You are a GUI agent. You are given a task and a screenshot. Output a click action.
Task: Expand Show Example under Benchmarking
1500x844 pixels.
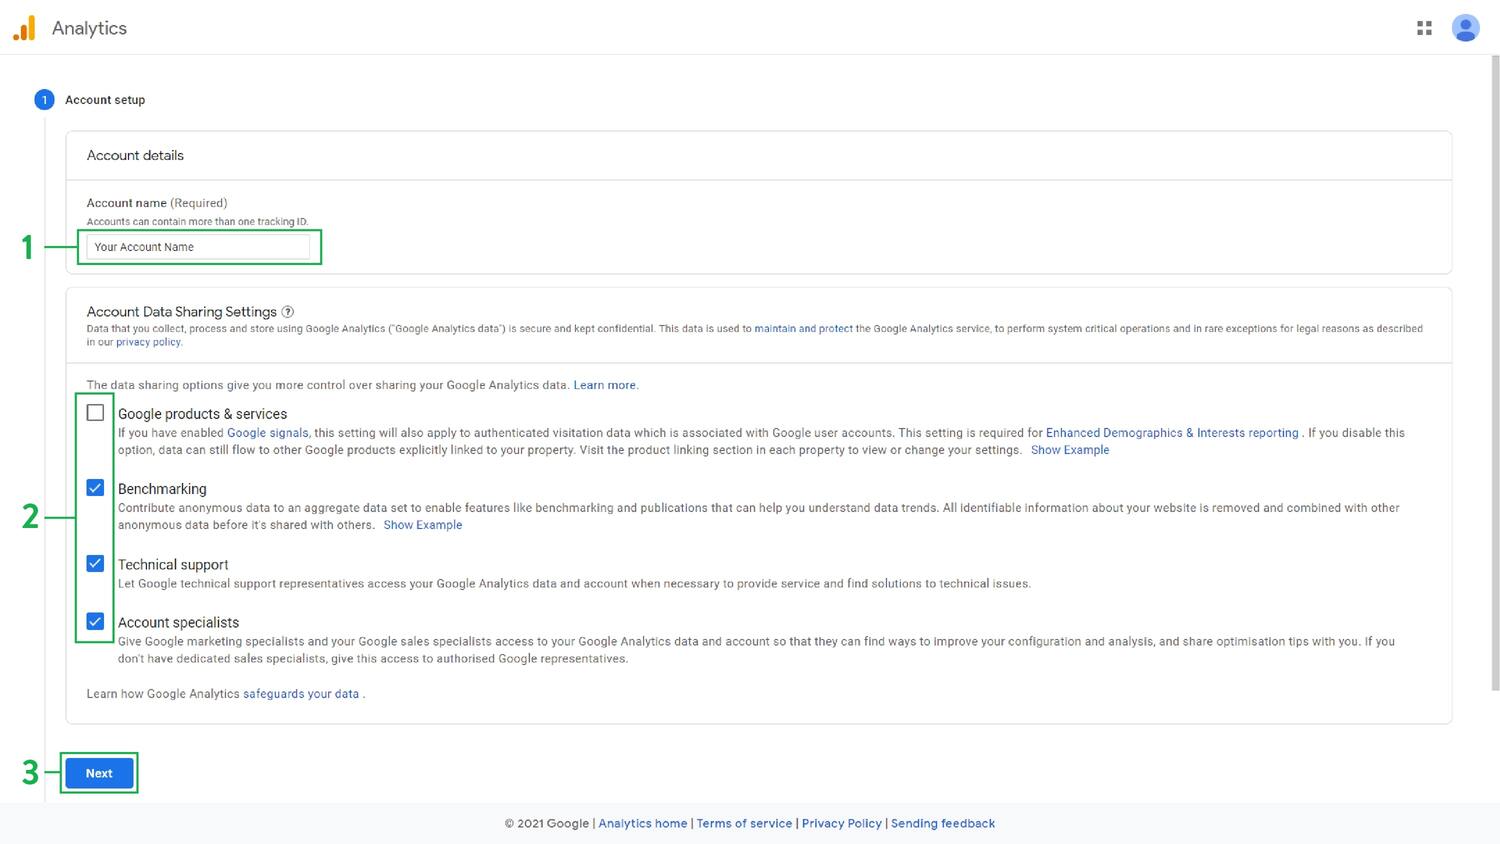tap(422, 525)
